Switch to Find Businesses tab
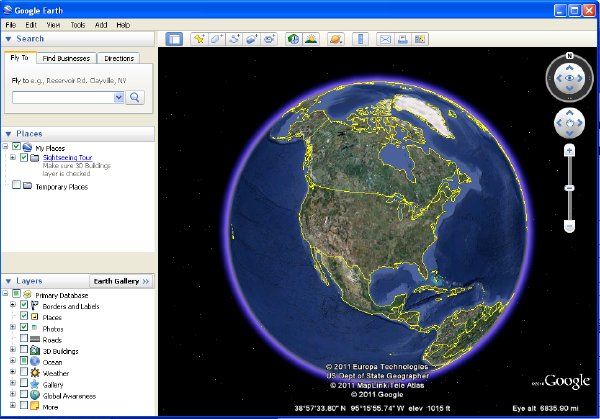The height and width of the screenshot is (419, 600). point(66,58)
